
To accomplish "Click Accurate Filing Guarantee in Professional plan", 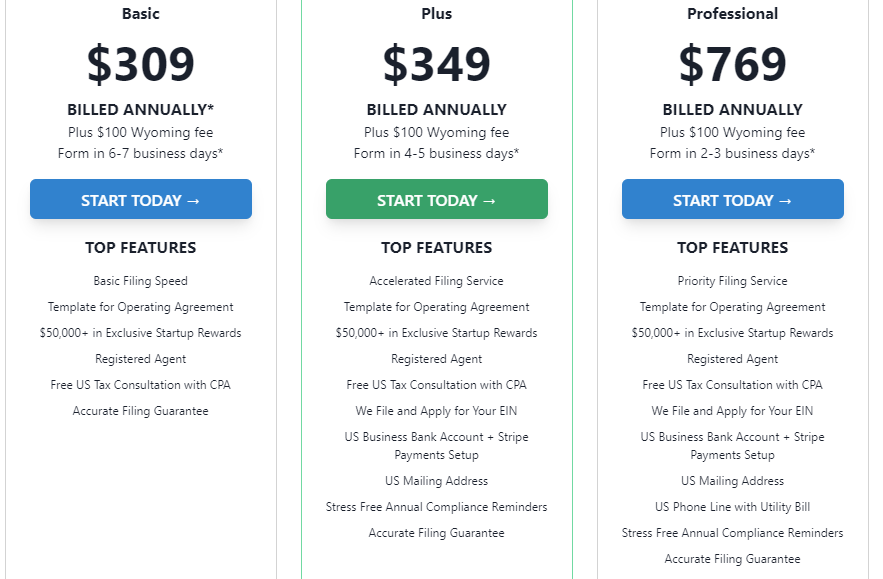I will click(x=733, y=559).
